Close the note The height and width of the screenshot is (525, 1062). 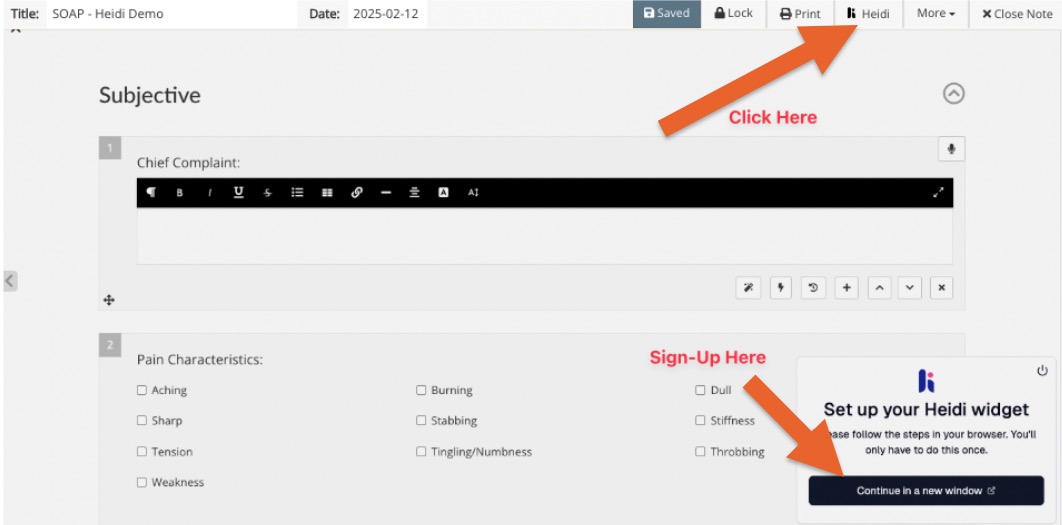pos(1017,14)
